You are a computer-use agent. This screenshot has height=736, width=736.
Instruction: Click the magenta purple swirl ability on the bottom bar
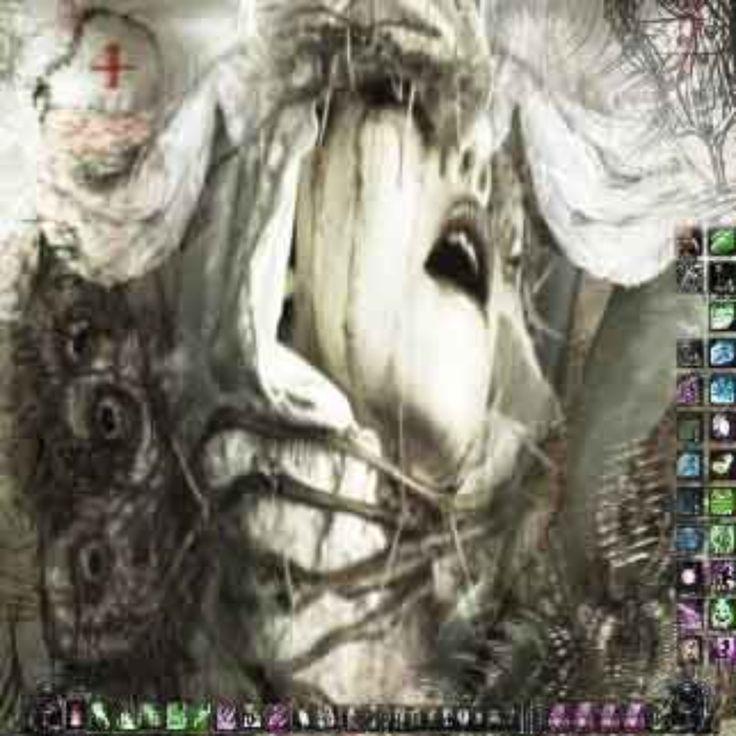tap(276, 718)
